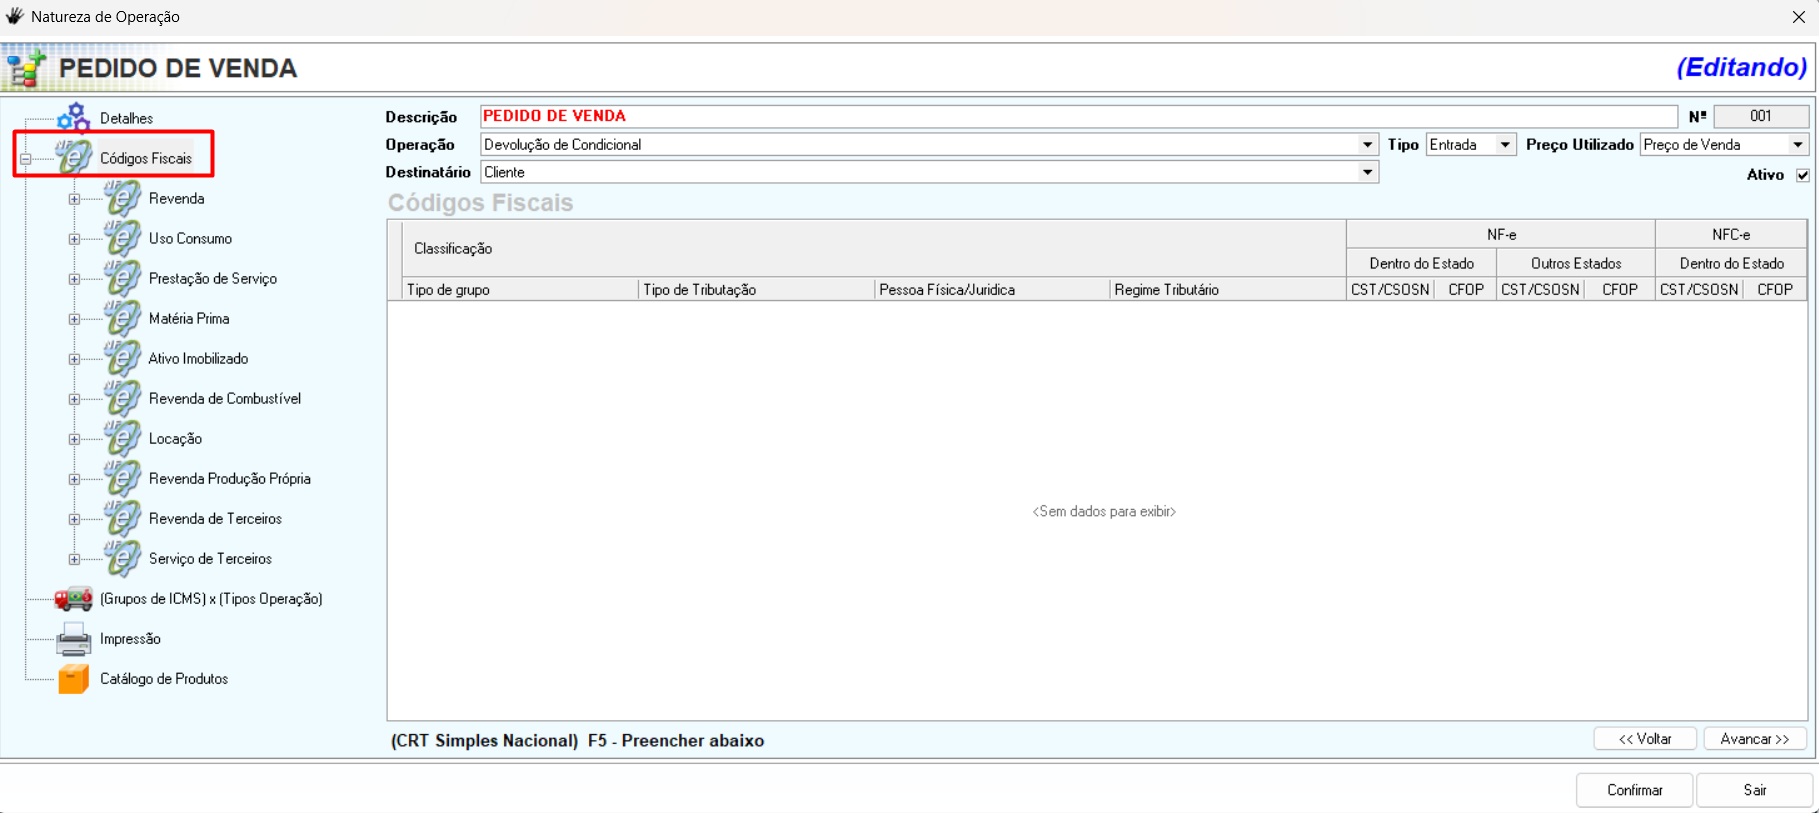Click the Confirmar button

tap(1634, 790)
